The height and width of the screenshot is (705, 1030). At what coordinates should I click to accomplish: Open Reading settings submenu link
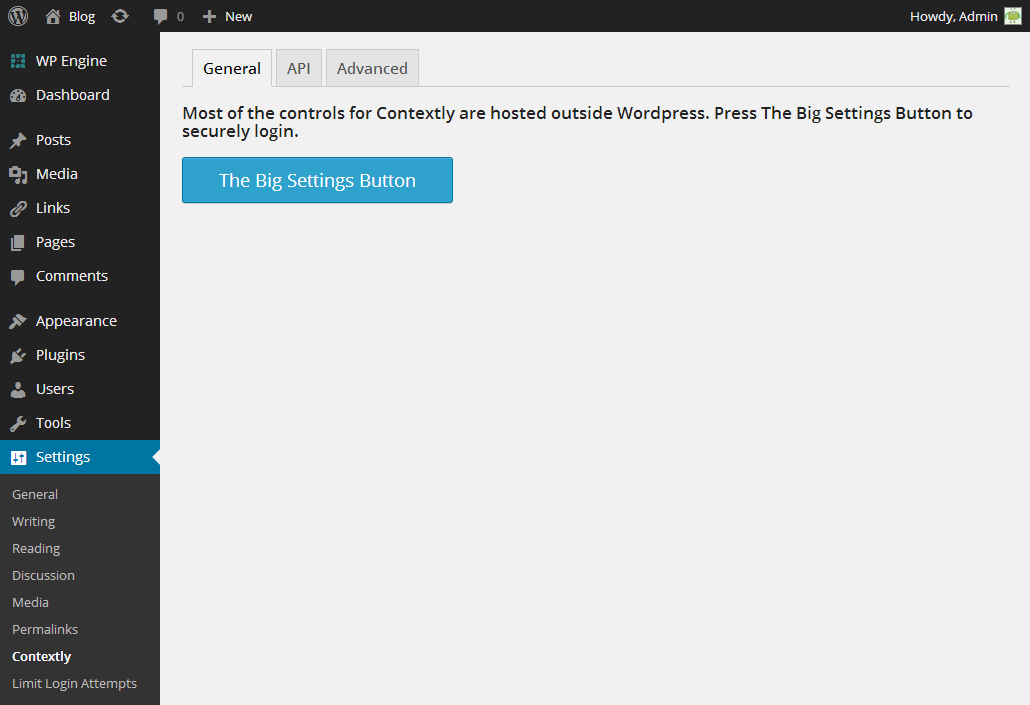click(36, 549)
